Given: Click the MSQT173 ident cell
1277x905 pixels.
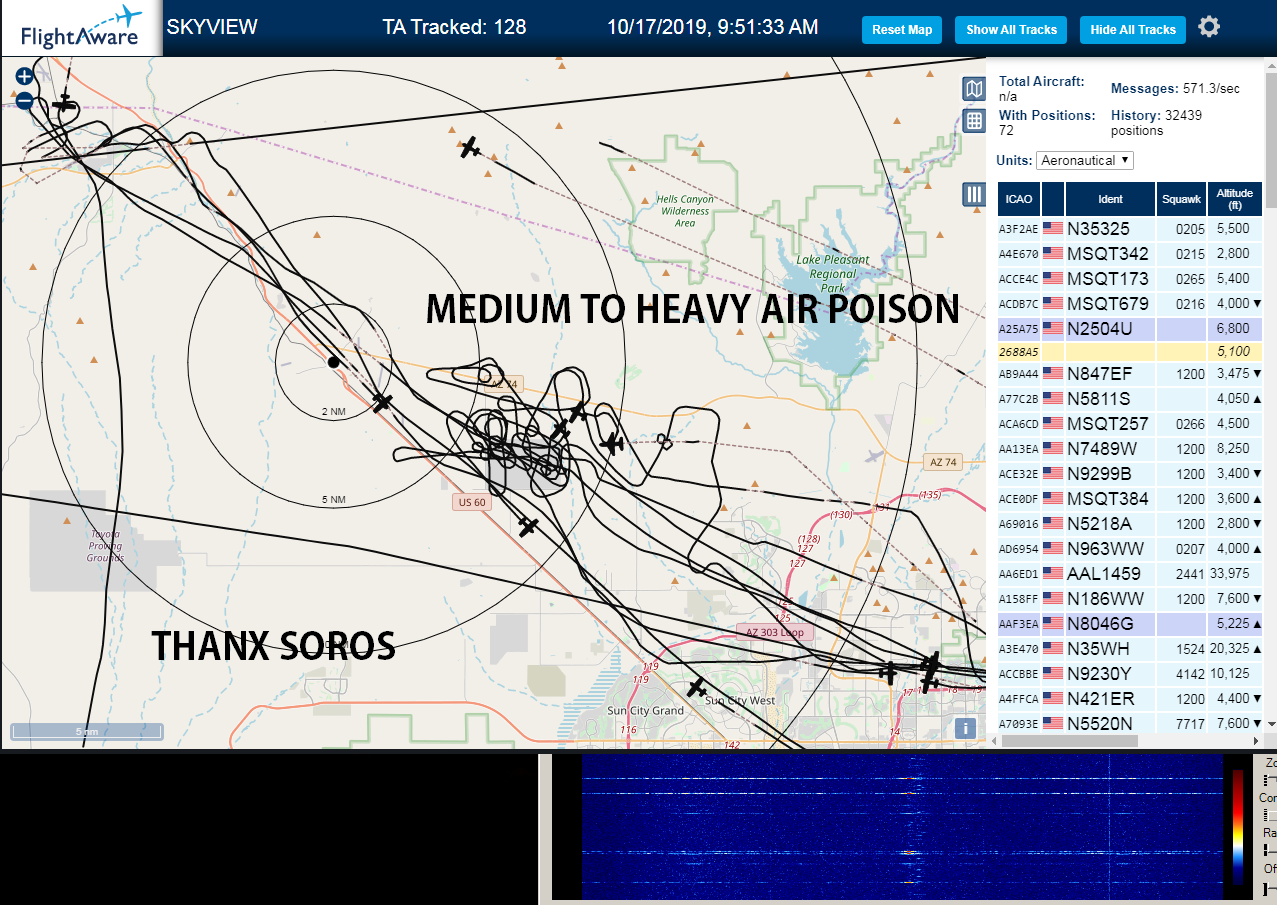Looking at the screenshot, I should 1110,278.
